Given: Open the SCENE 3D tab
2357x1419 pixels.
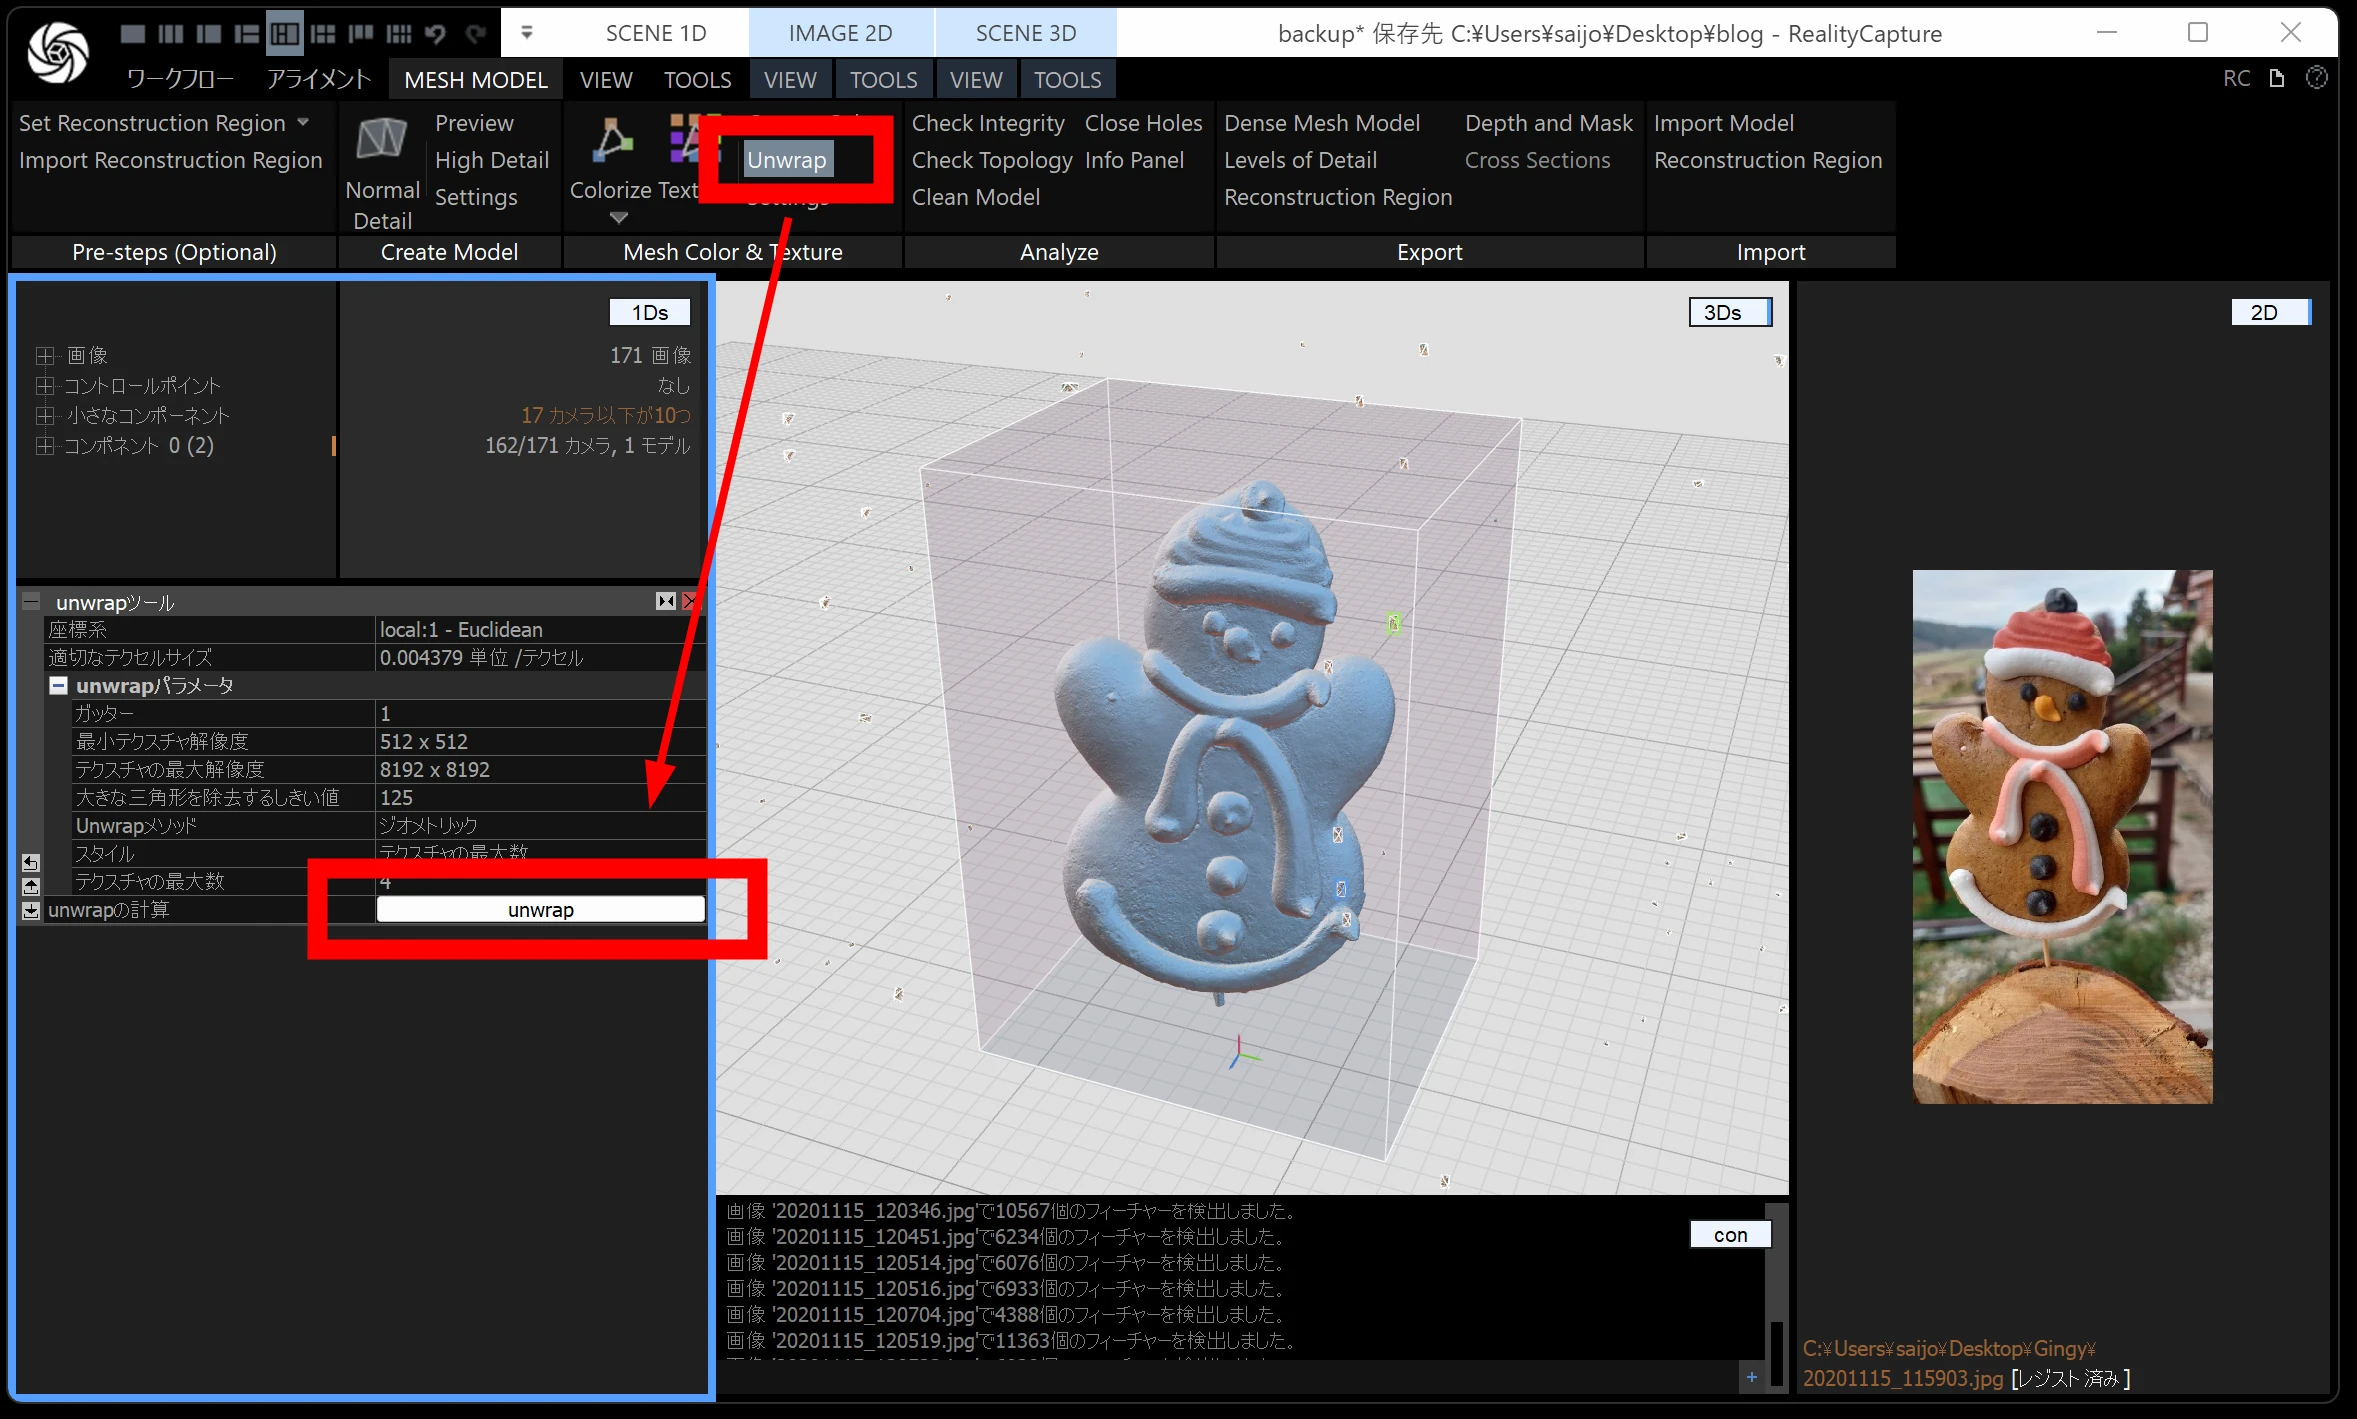Looking at the screenshot, I should 1025,33.
